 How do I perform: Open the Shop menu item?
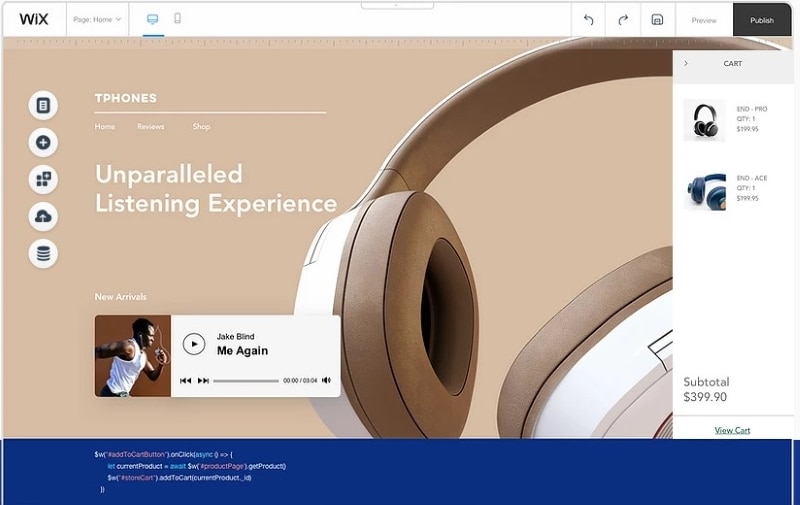coord(201,127)
